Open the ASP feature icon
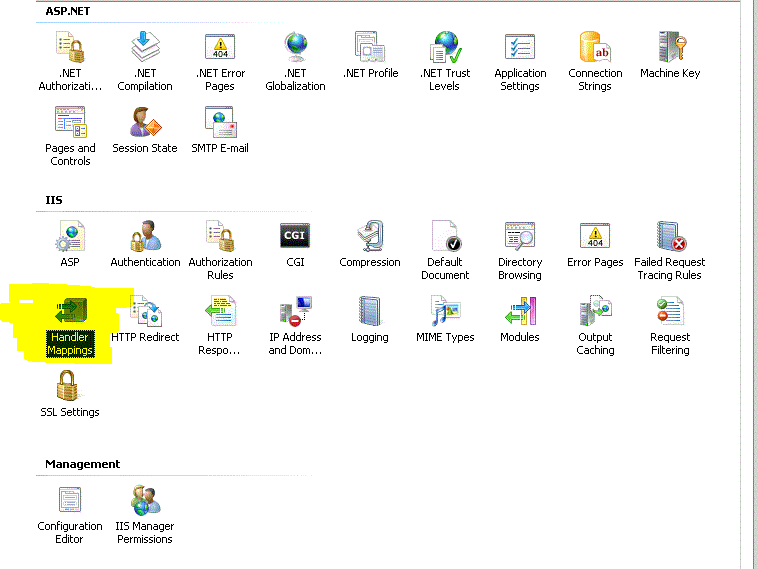 tap(70, 236)
